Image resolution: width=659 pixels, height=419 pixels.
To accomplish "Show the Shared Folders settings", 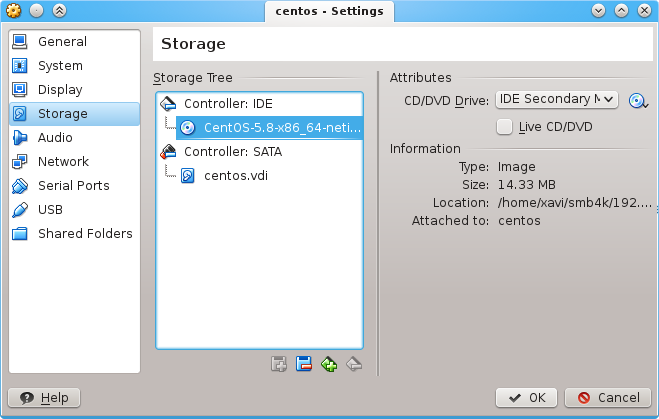I will 74,233.
